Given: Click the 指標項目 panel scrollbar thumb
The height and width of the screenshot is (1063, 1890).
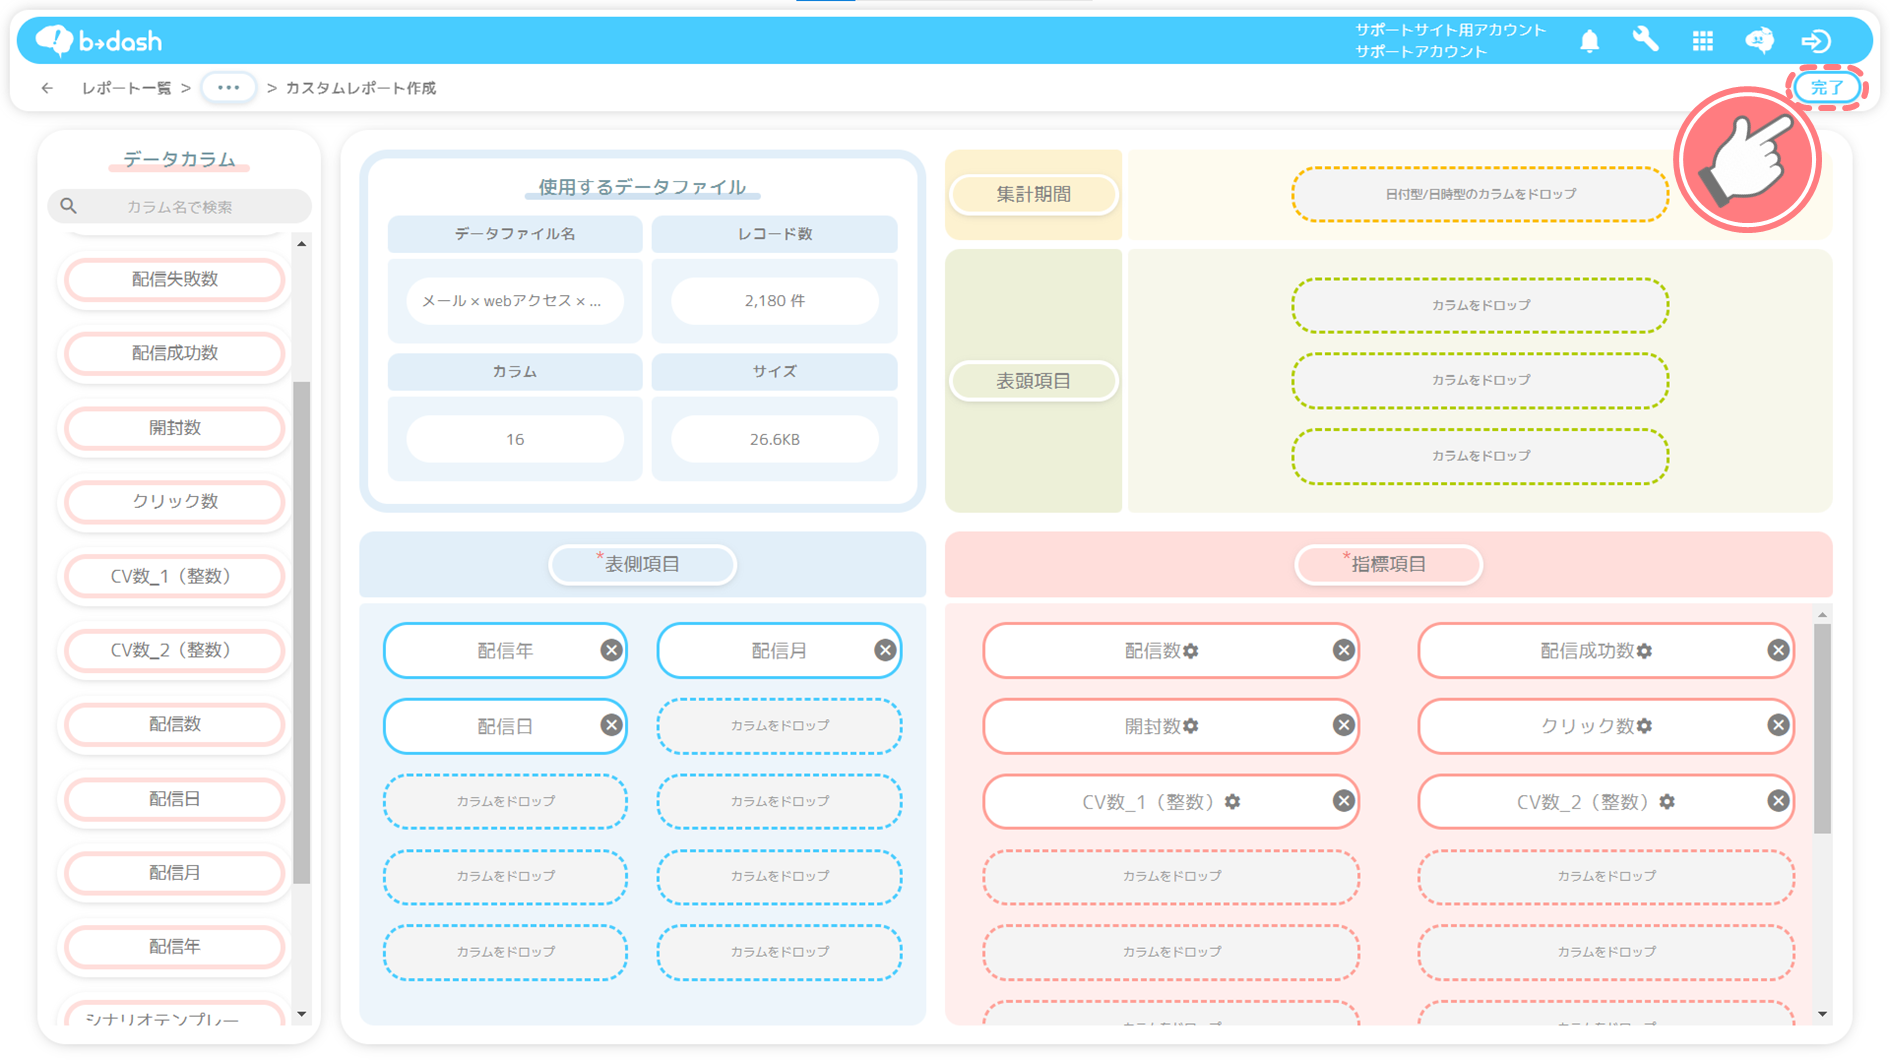Looking at the screenshot, I should pyautogui.click(x=1822, y=728).
